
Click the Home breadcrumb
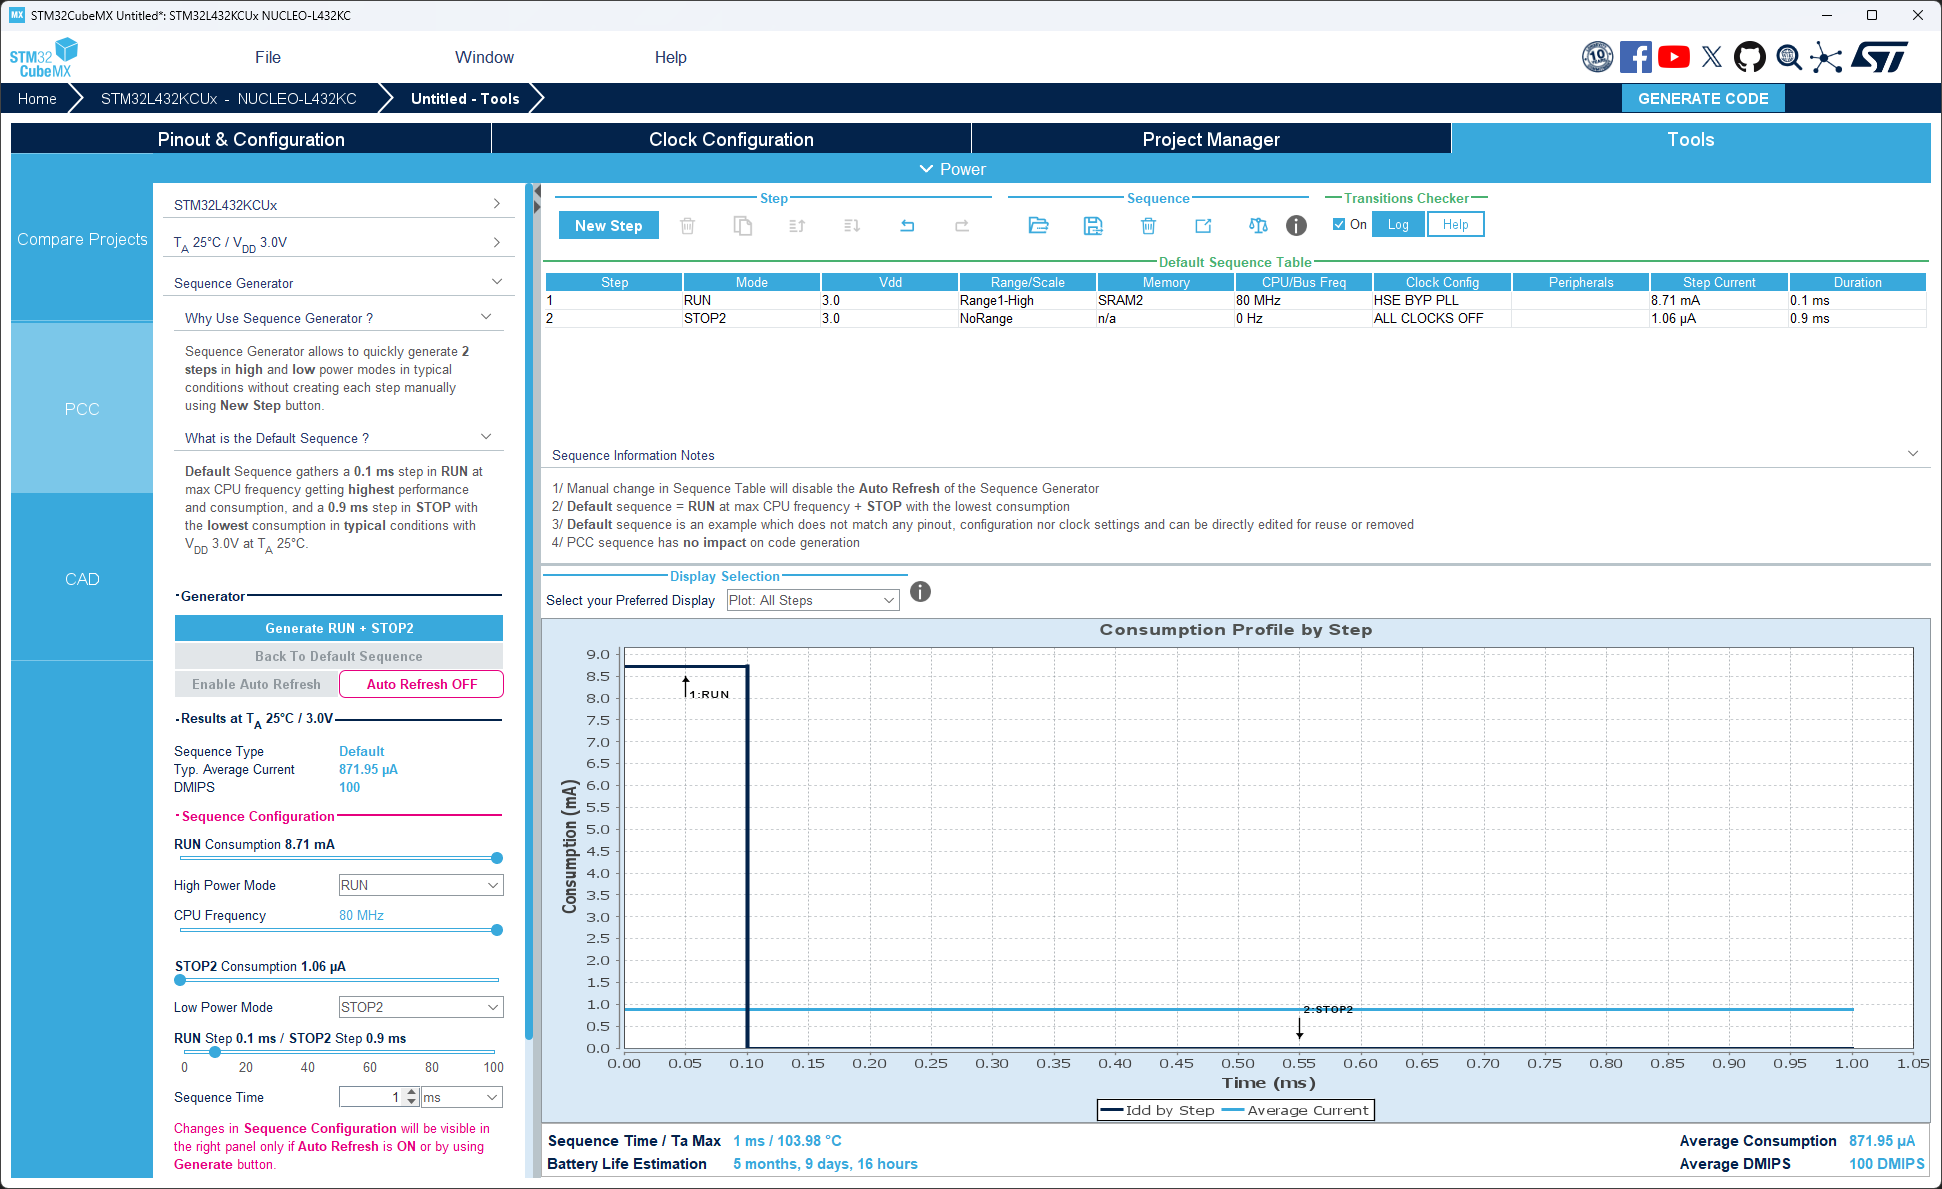[37, 98]
